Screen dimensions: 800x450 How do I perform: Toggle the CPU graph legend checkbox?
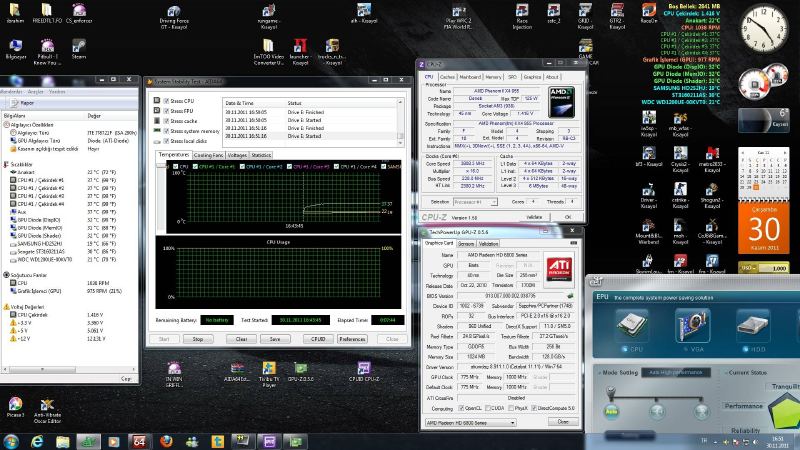176,166
